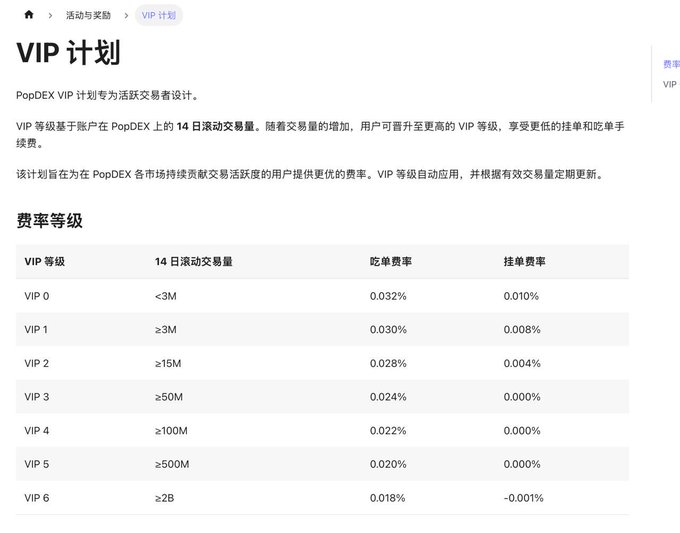Select the VIP 计划 page title

pyautogui.click(x=68, y=53)
